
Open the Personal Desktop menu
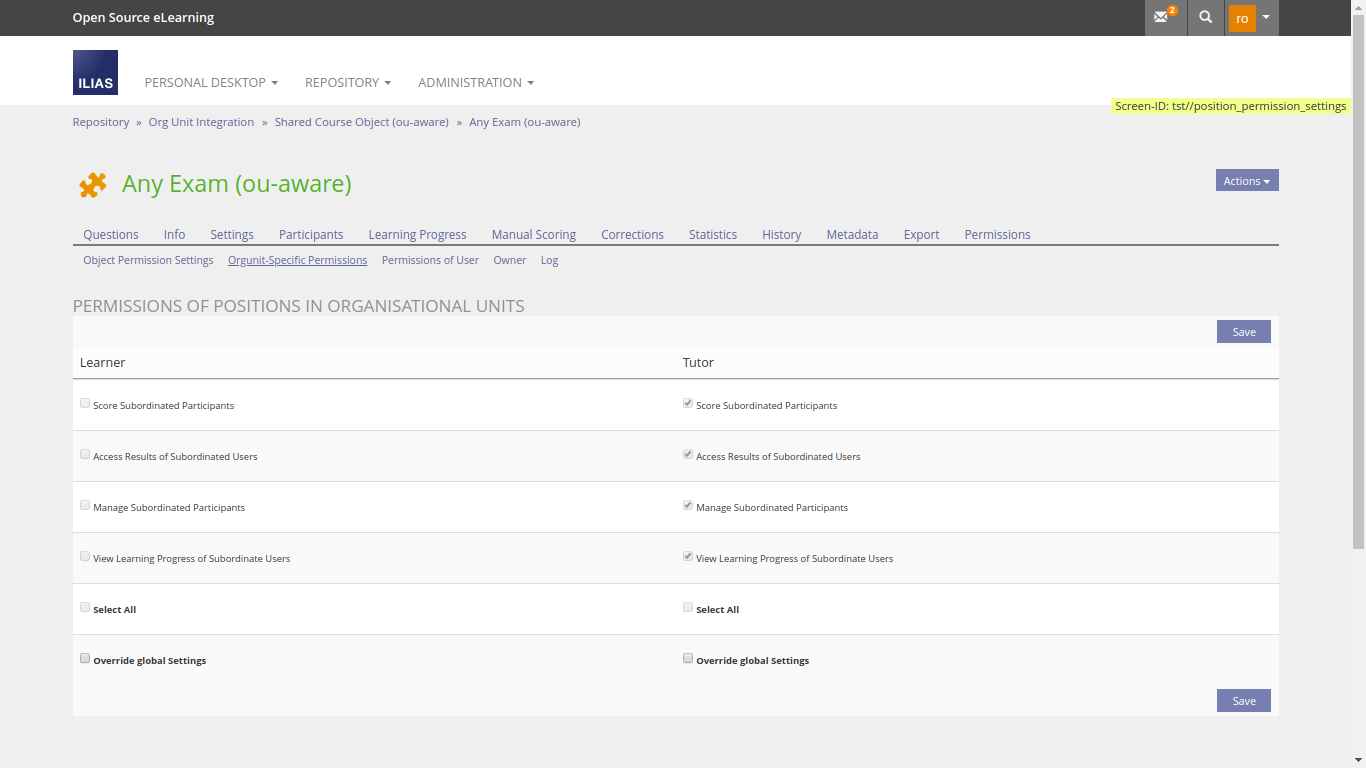click(211, 82)
